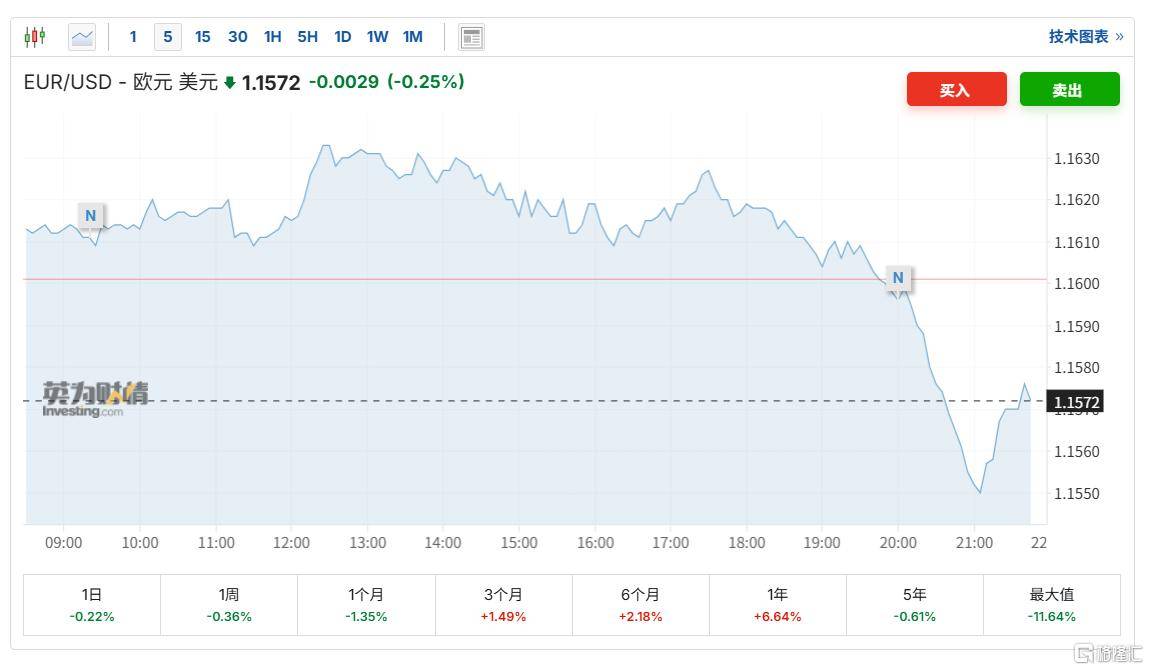The height and width of the screenshot is (670, 1149).
Task: Select the 1D interval
Action: tap(342, 37)
